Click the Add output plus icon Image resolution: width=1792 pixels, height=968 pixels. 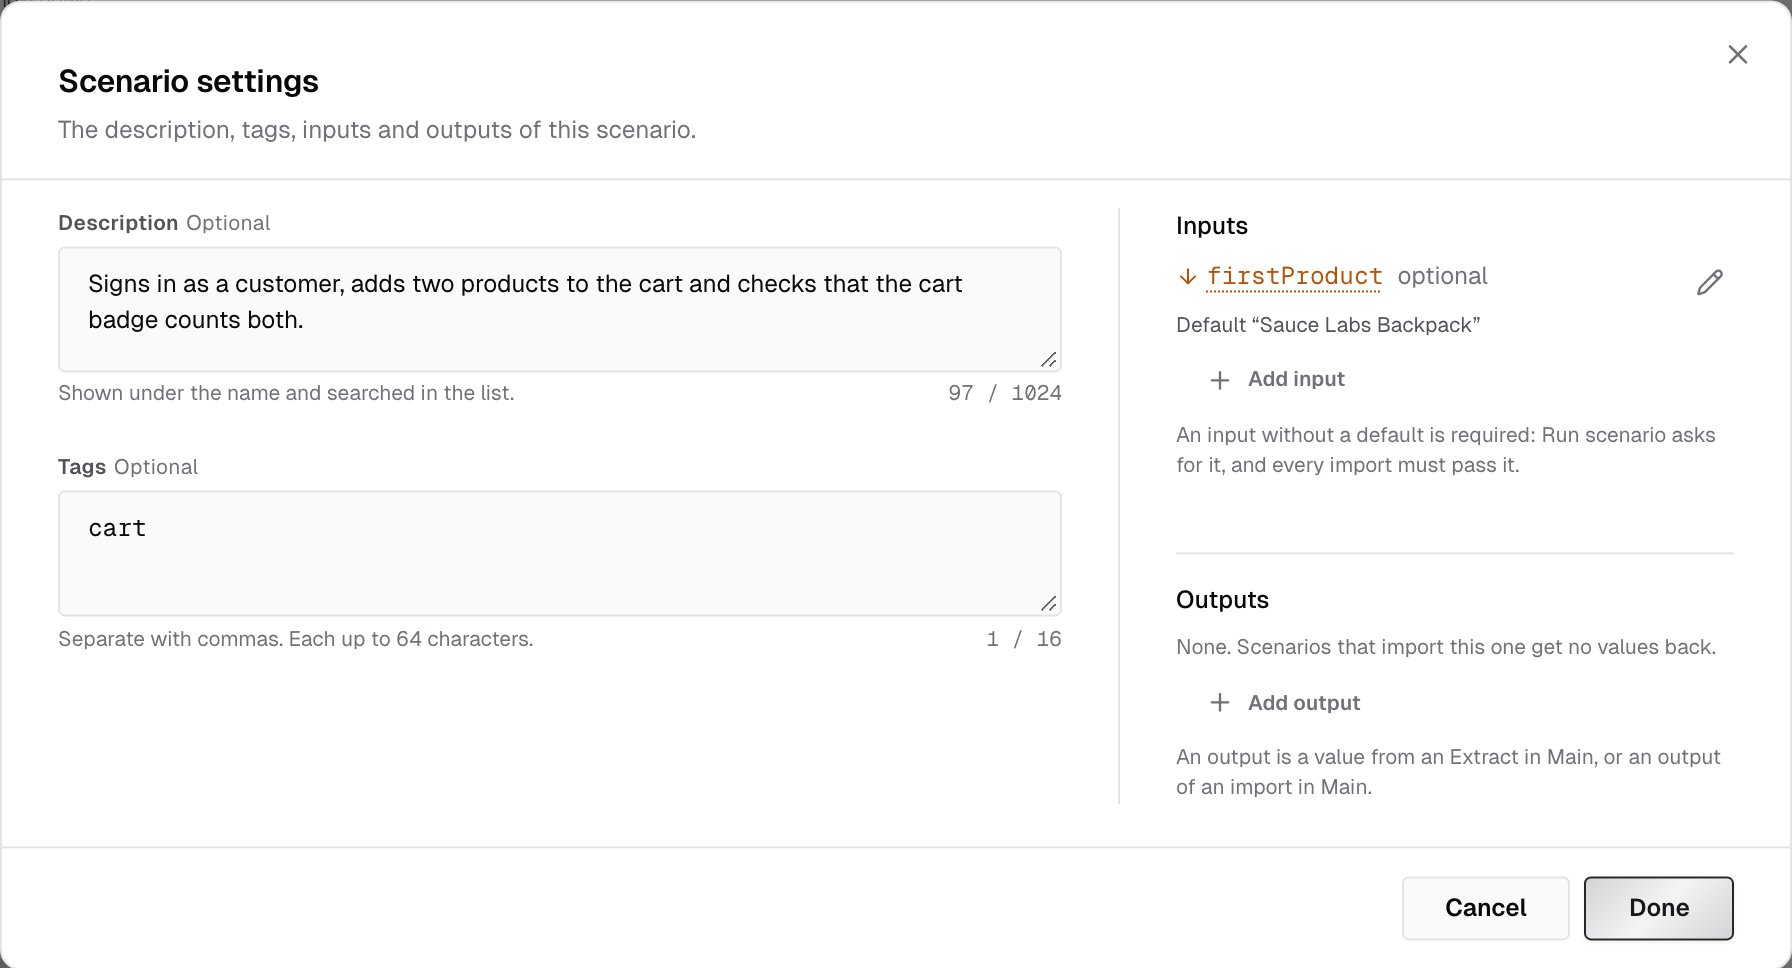(1220, 703)
